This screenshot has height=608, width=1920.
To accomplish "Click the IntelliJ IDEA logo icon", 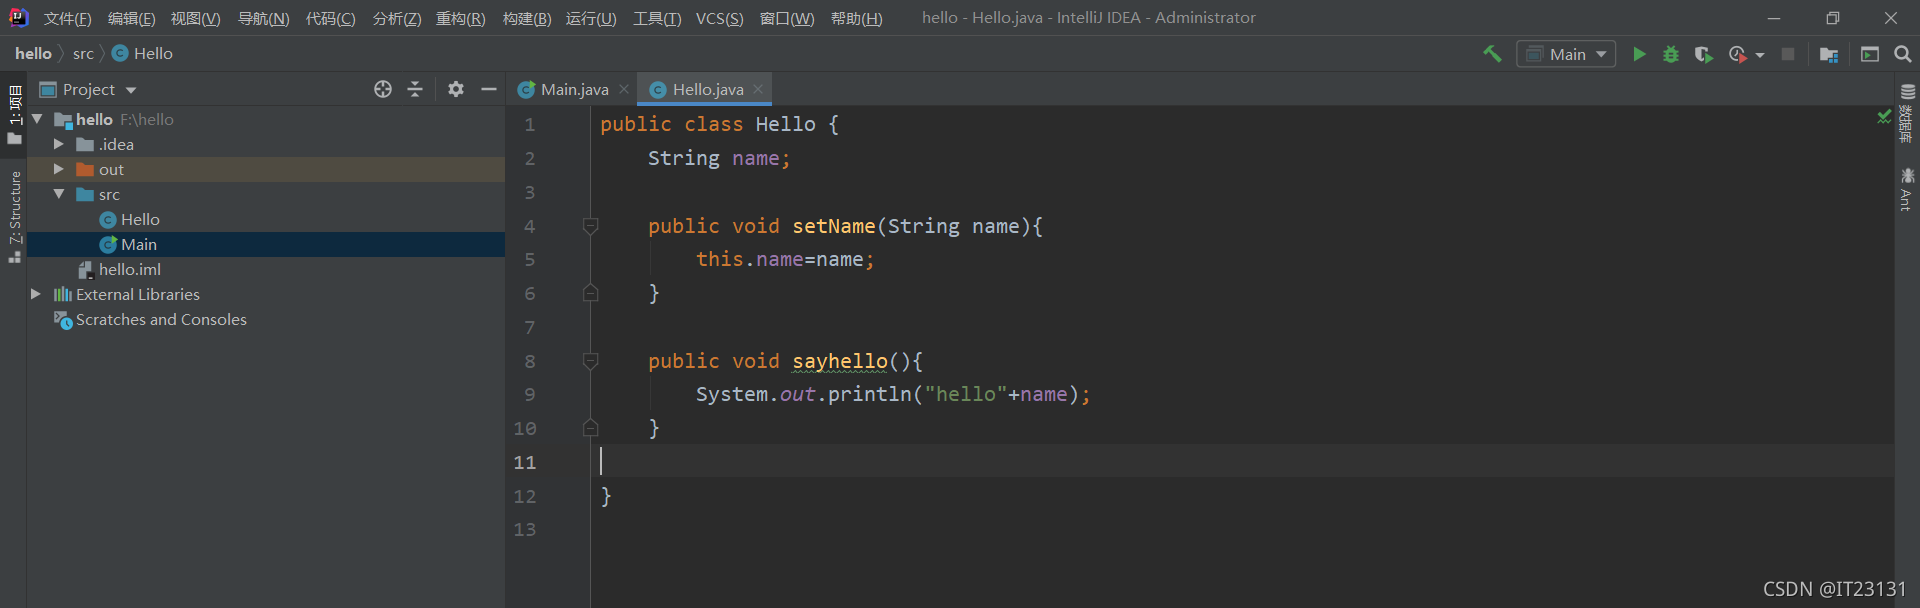I will click(x=18, y=17).
